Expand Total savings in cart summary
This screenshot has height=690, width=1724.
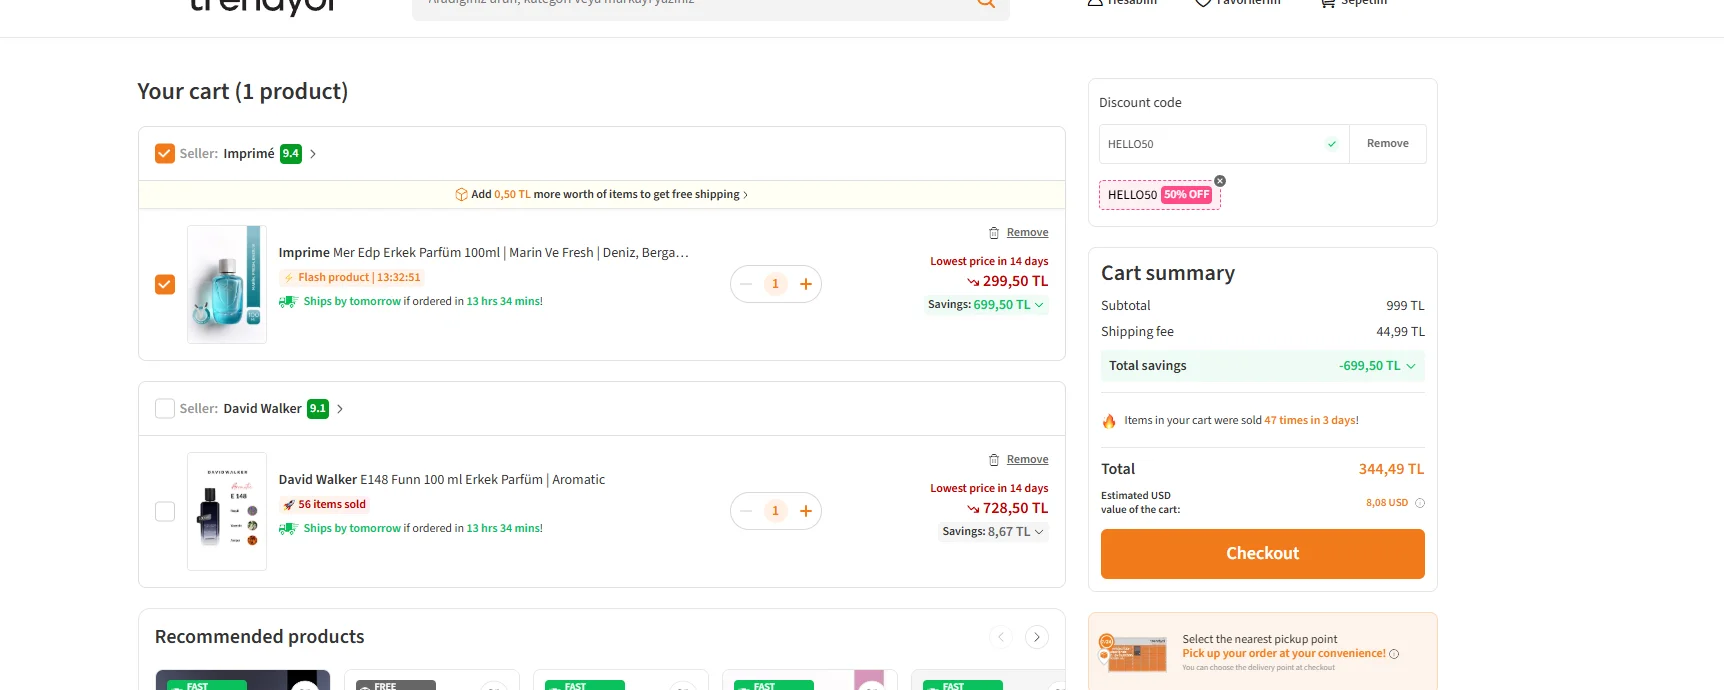pyautogui.click(x=1262, y=366)
